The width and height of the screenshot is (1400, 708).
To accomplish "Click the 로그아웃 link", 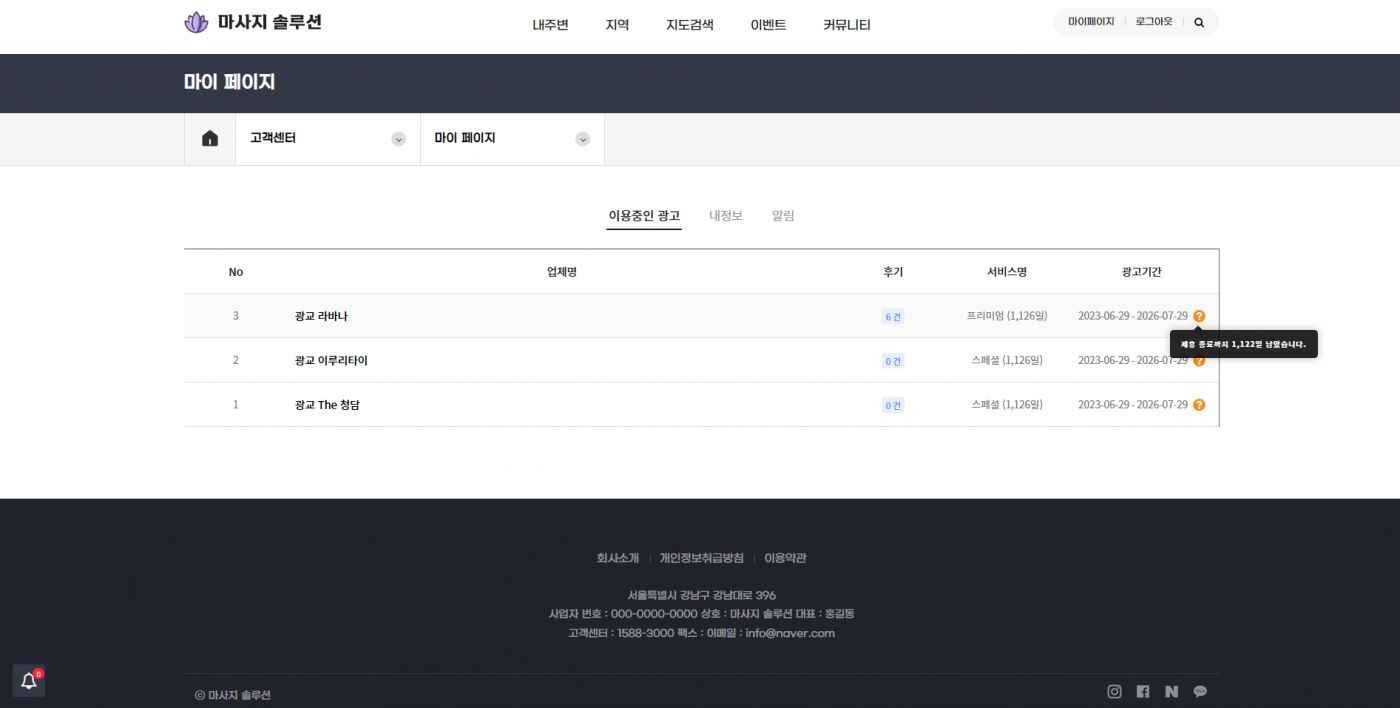I will tap(1154, 21).
